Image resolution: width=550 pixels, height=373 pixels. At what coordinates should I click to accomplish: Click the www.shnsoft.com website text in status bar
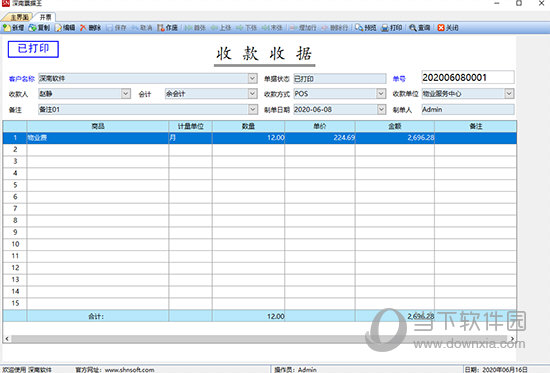(x=129, y=369)
